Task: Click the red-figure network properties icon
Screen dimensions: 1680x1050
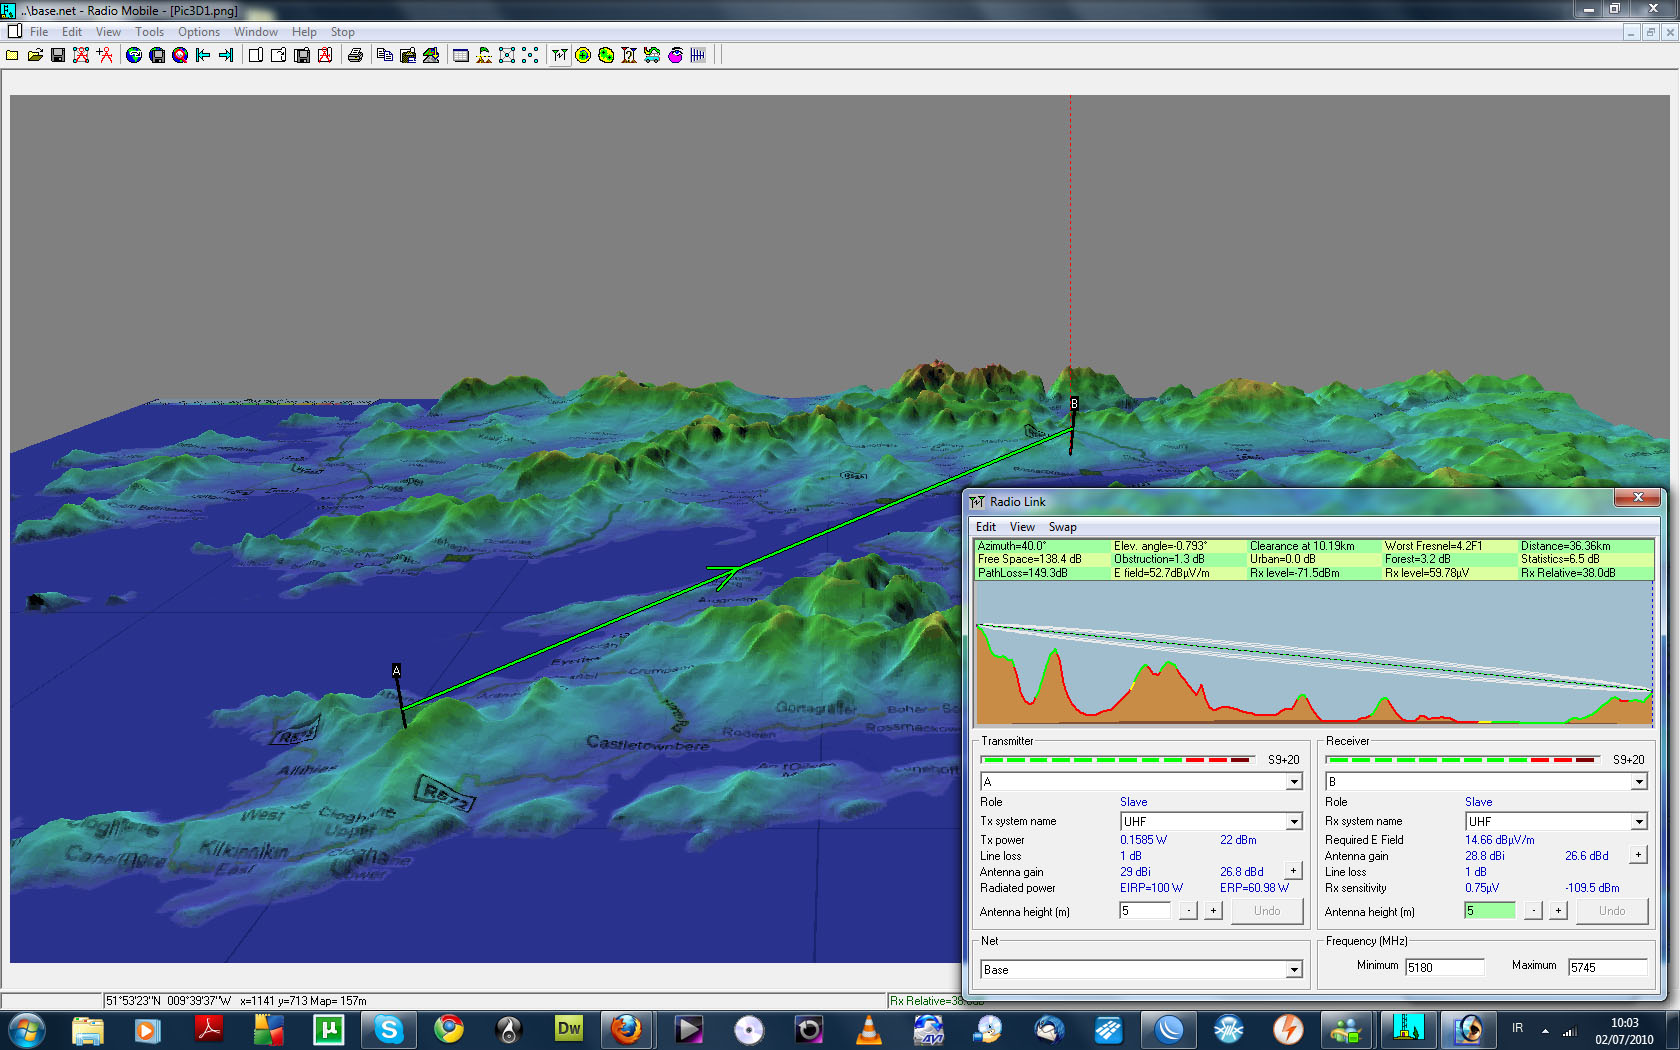Action: click(81, 55)
